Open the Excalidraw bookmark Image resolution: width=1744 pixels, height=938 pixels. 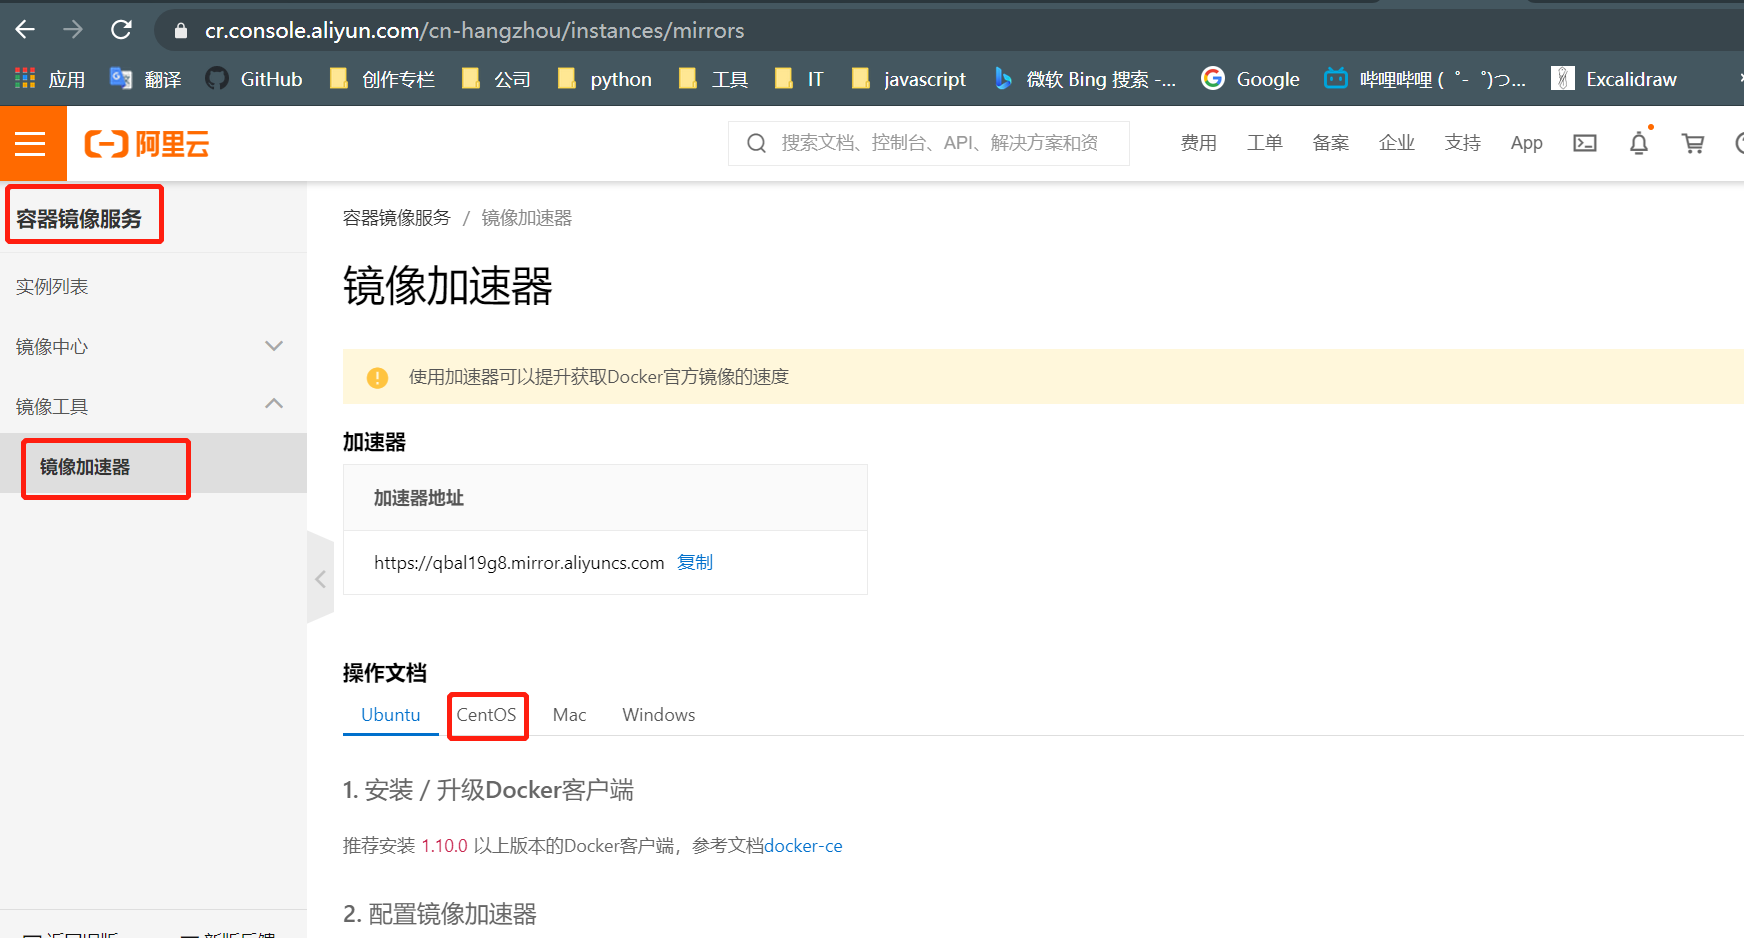tap(1614, 79)
